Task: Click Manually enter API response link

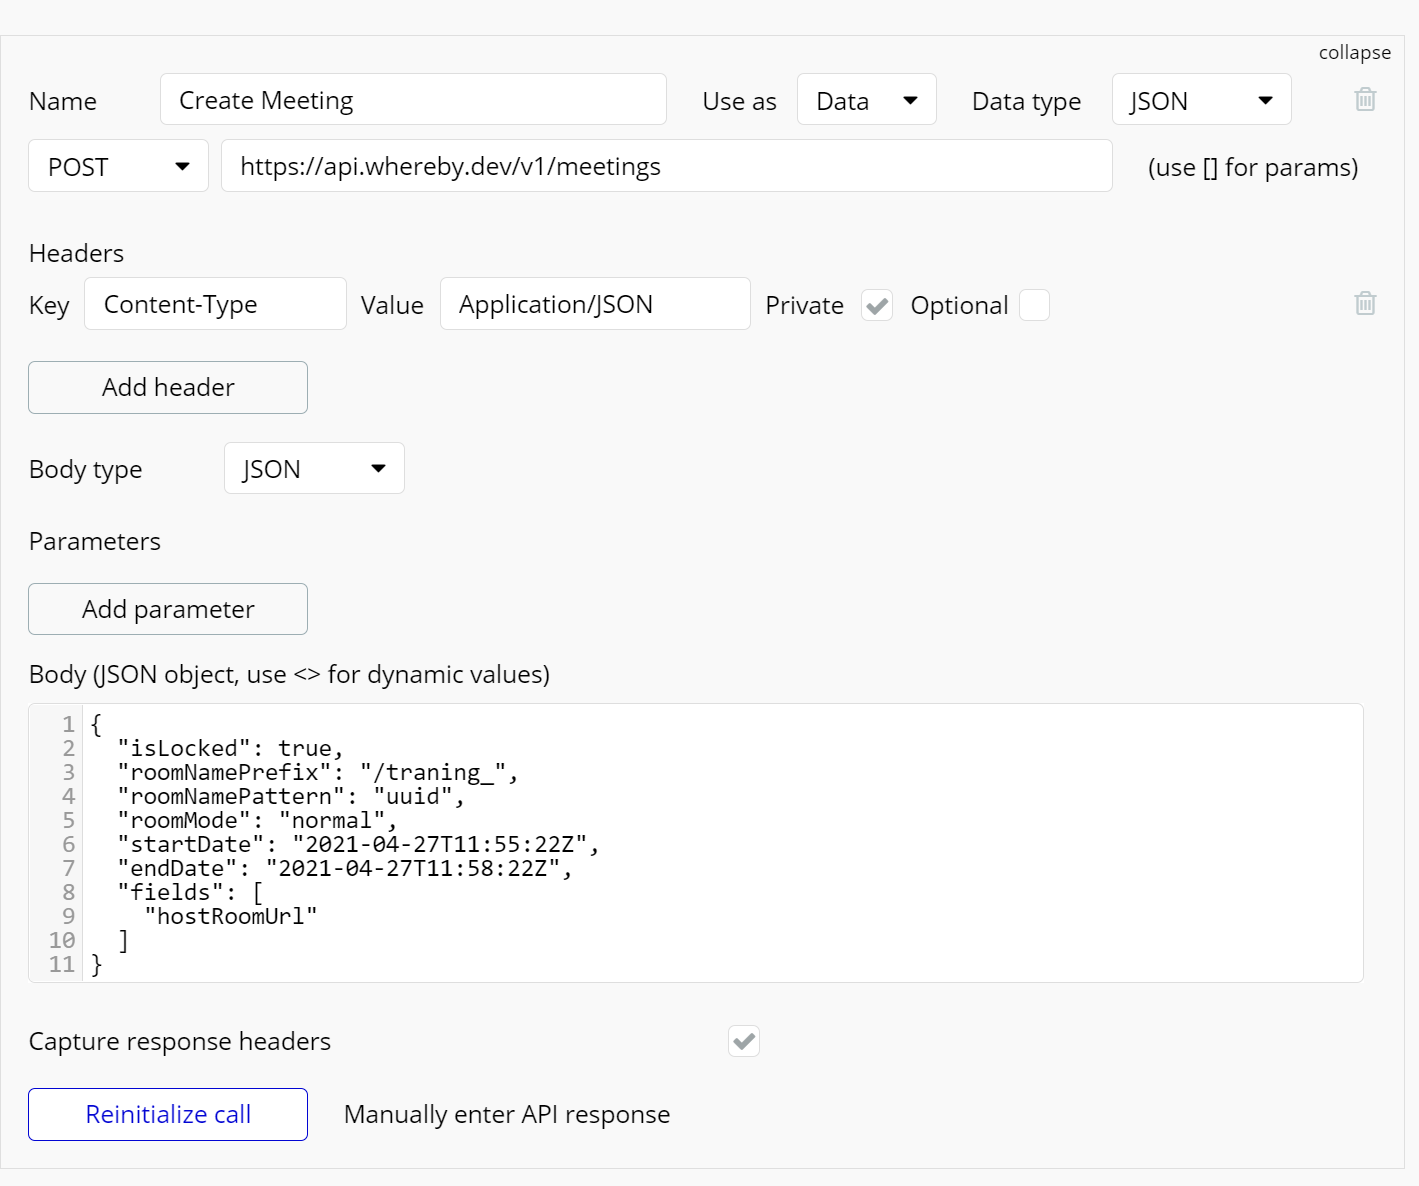Action: coord(507,1115)
